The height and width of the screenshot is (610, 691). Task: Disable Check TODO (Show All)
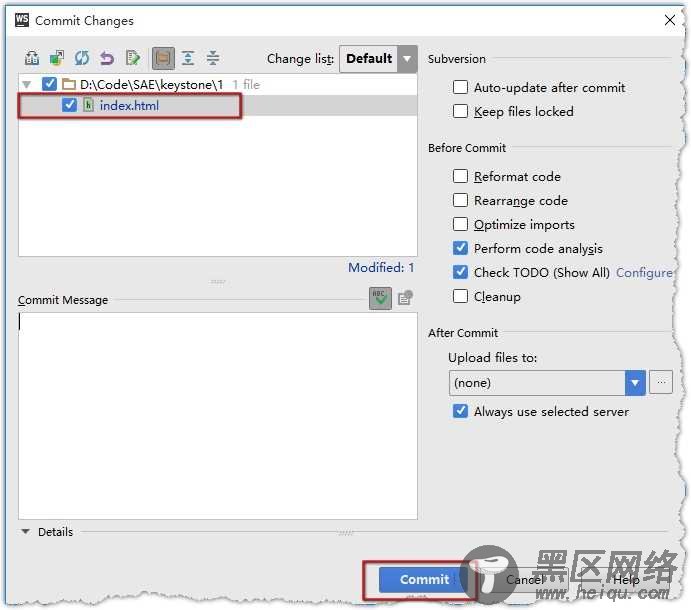click(460, 272)
